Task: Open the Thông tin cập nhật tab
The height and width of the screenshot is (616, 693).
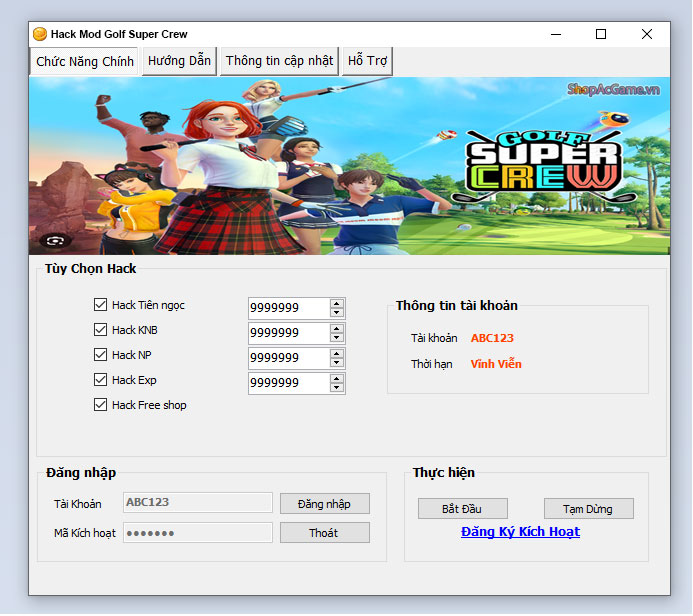Action: 279,61
